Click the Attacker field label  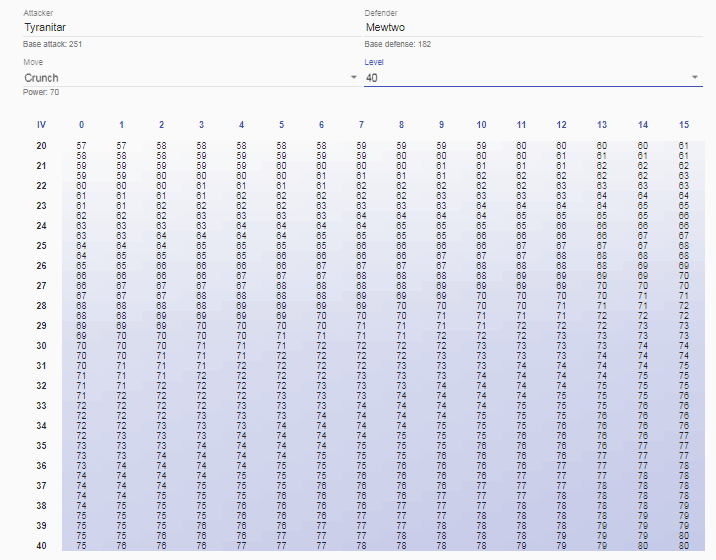(38, 13)
